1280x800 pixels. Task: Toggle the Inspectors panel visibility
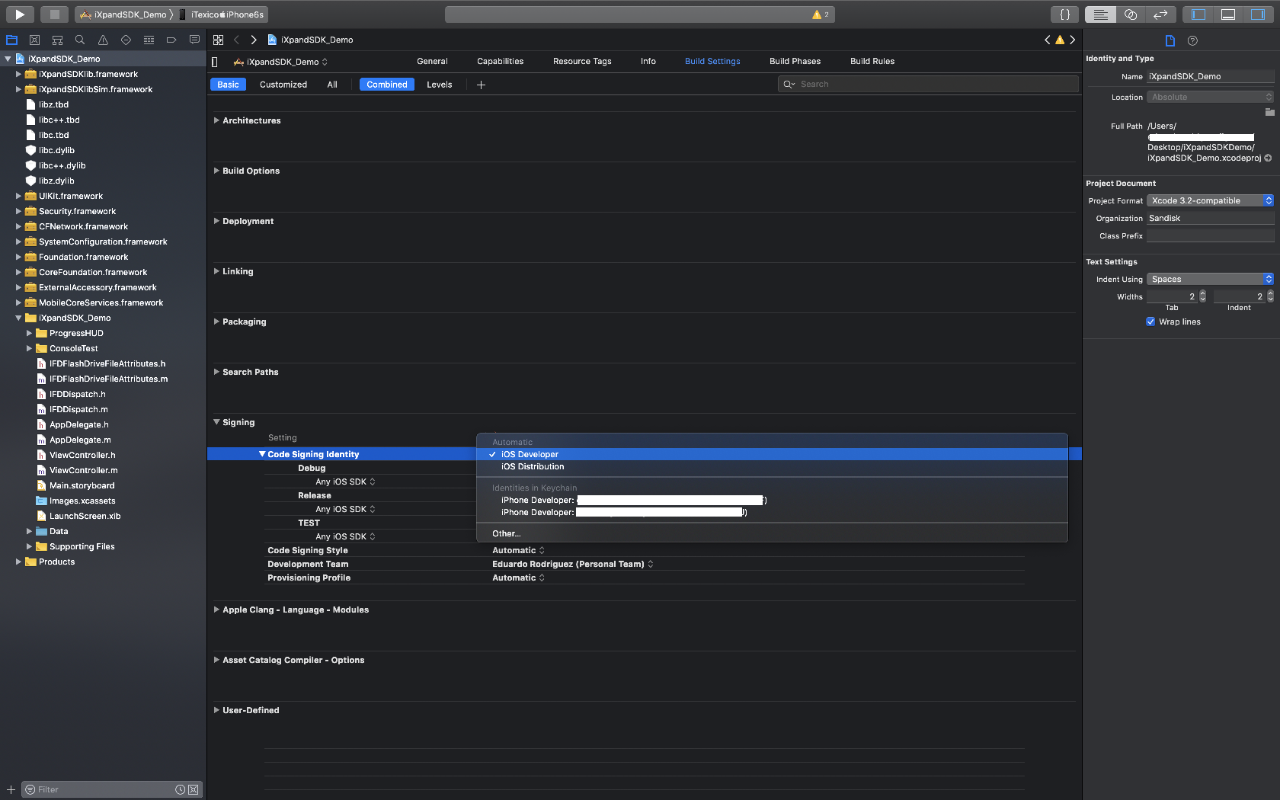click(1258, 15)
